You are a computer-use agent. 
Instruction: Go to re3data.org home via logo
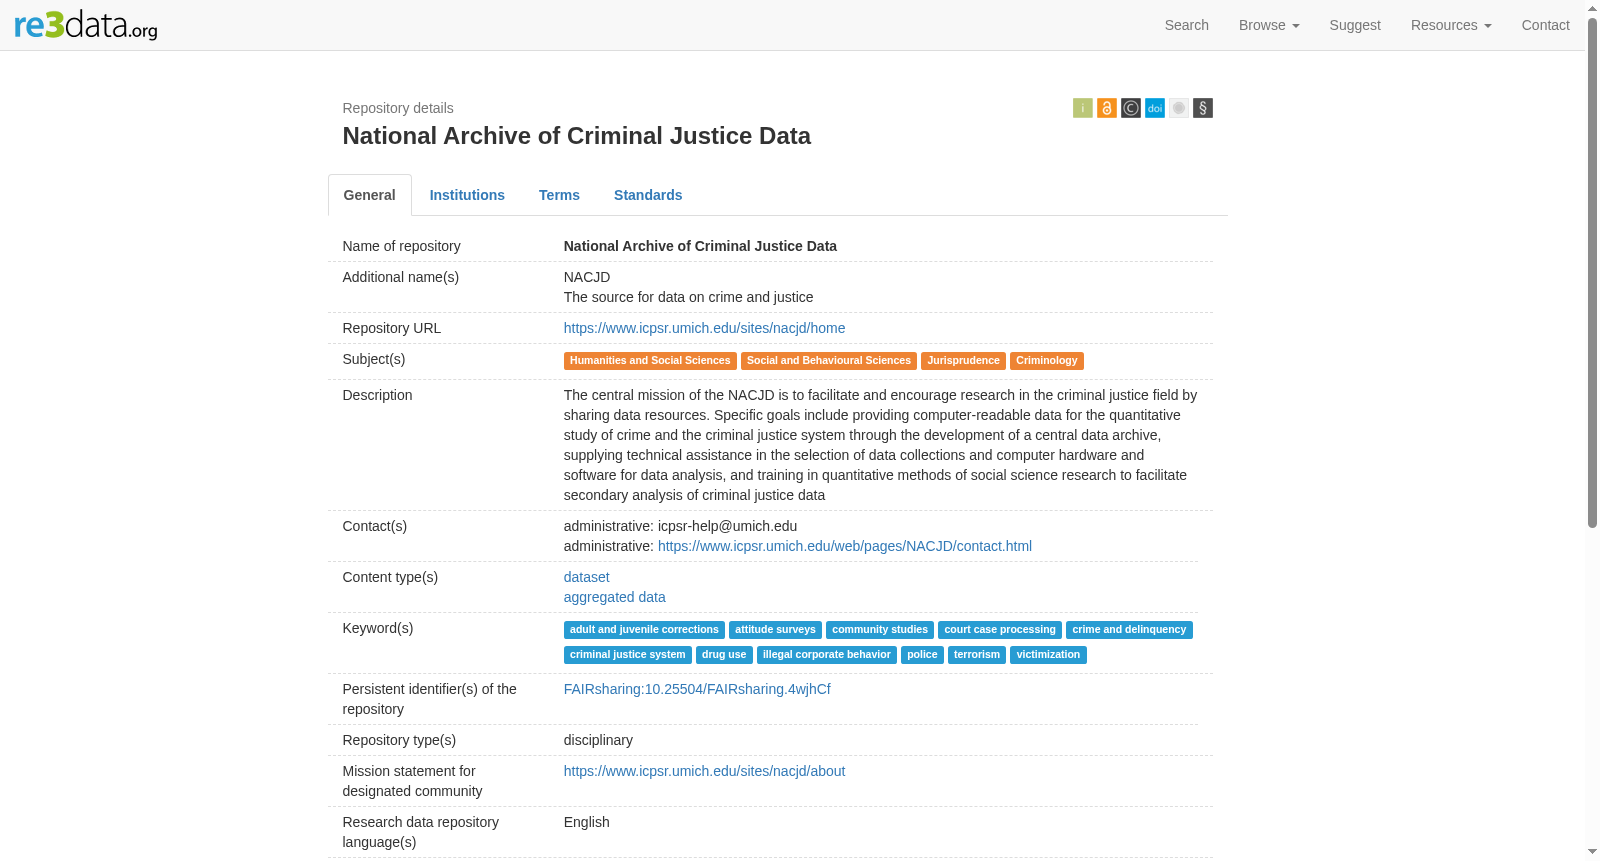point(86,25)
